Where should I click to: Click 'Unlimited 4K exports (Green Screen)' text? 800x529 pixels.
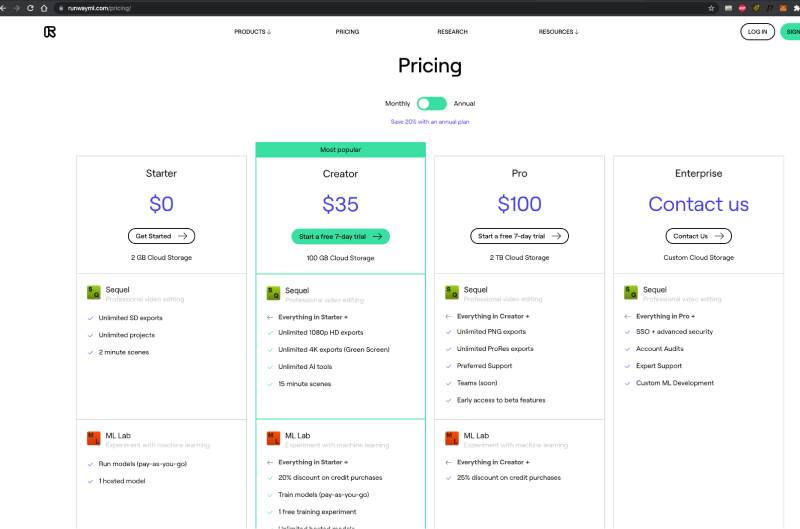pyautogui.click(x=334, y=350)
